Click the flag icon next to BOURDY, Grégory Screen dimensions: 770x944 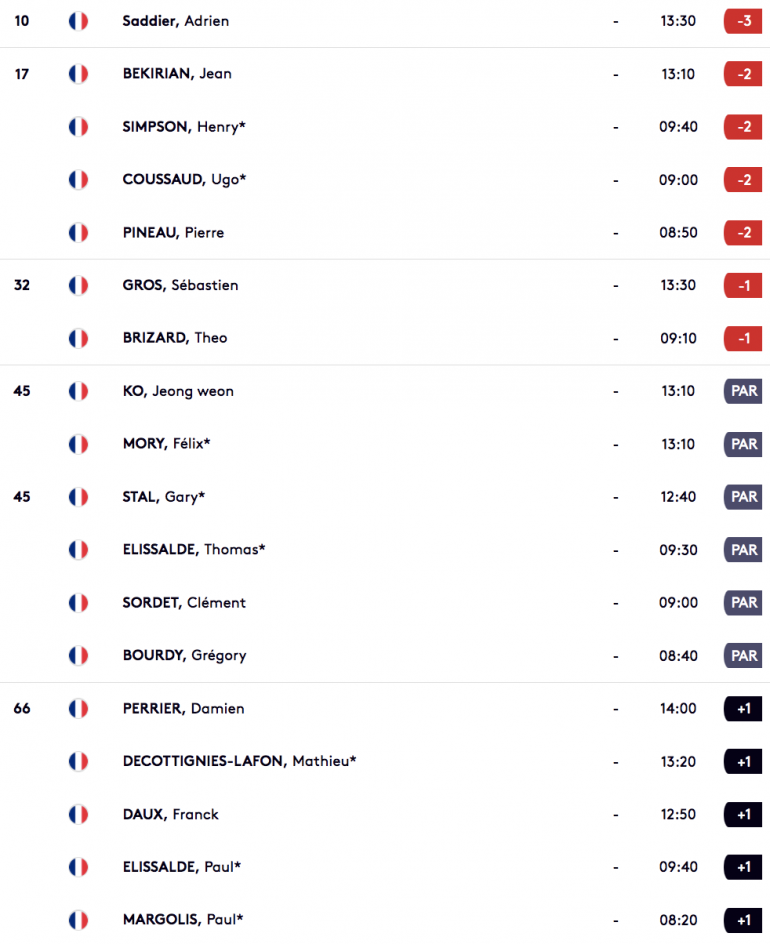78,656
